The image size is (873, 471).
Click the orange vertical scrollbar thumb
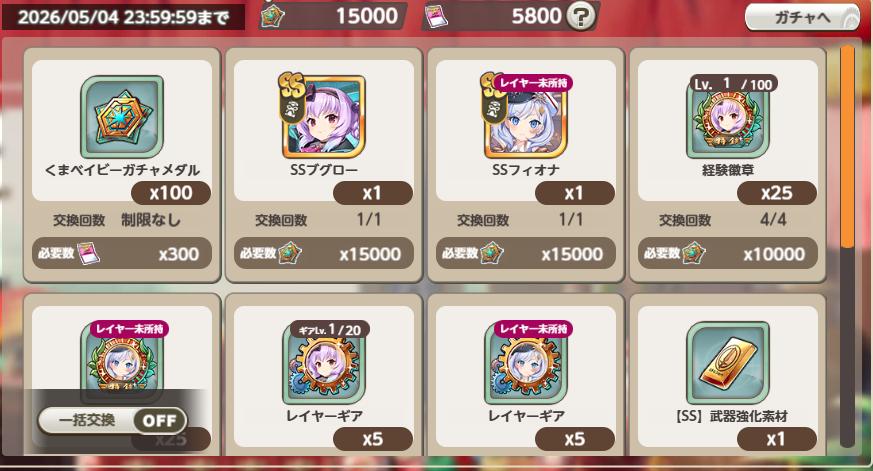(847, 147)
